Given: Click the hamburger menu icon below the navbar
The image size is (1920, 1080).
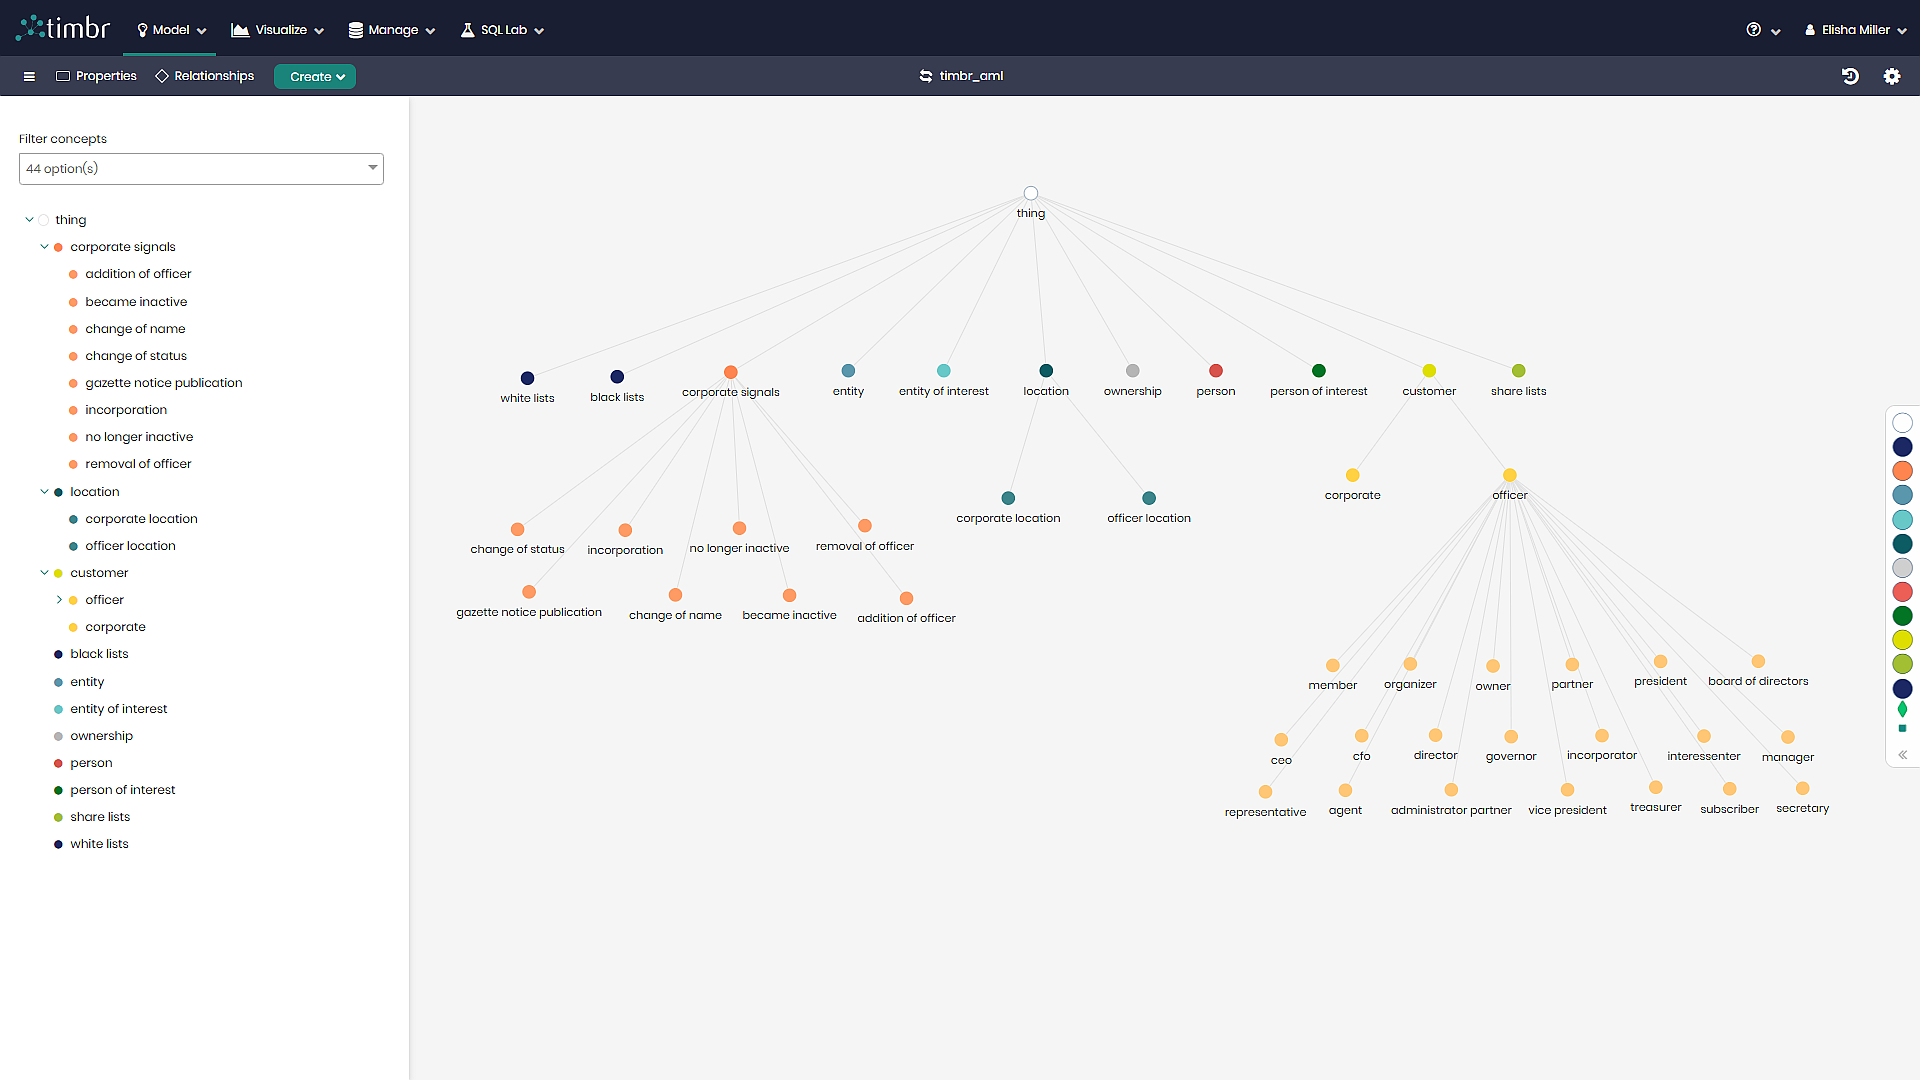Looking at the screenshot, I should [x=29, y=76].
